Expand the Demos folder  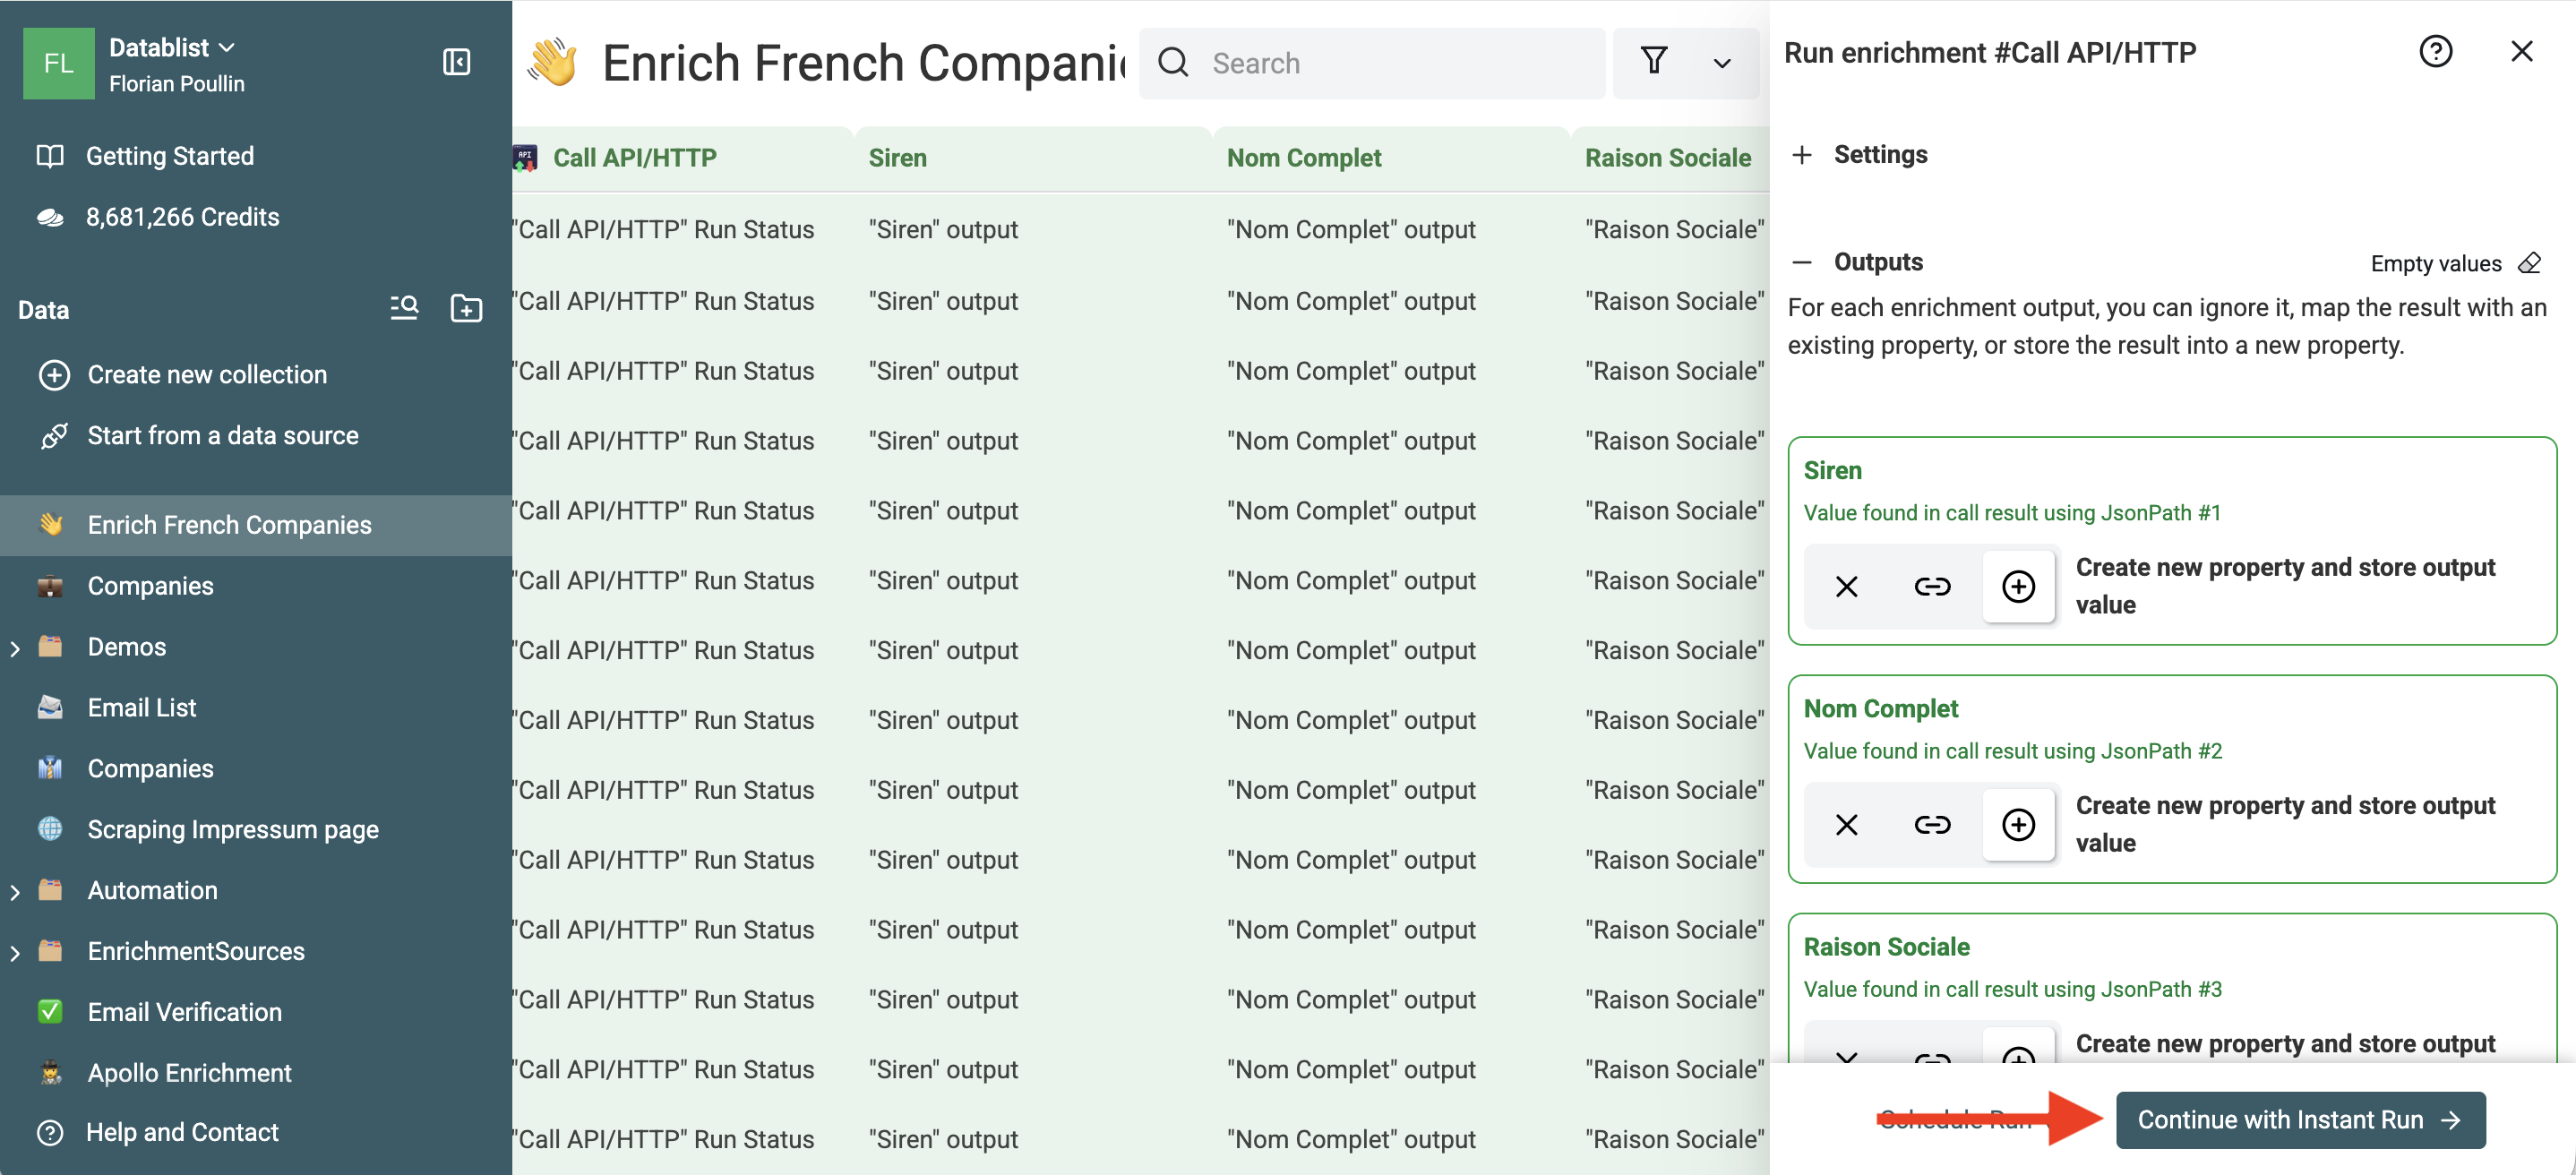coord(15,648)
